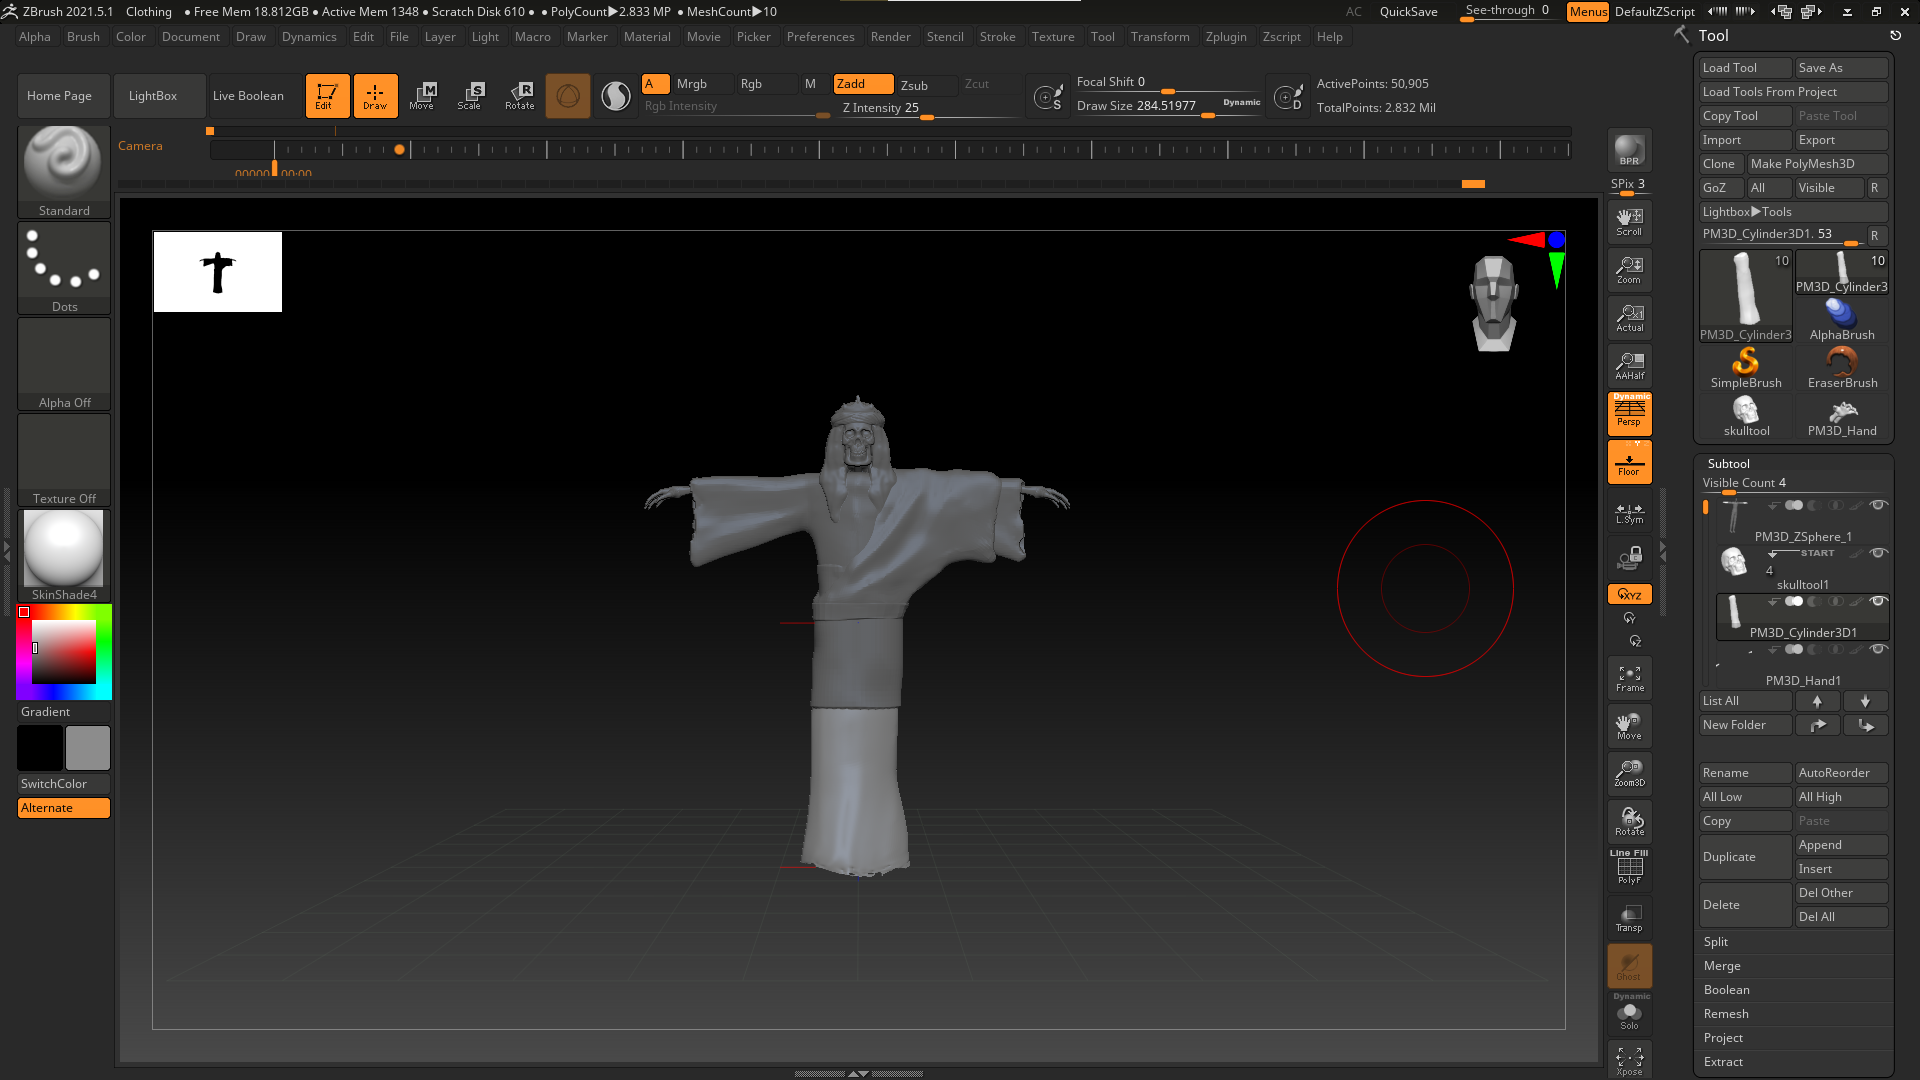Hide the skulltool1 subtool eye
1920x1080 pixels.
pos(1878,553)
